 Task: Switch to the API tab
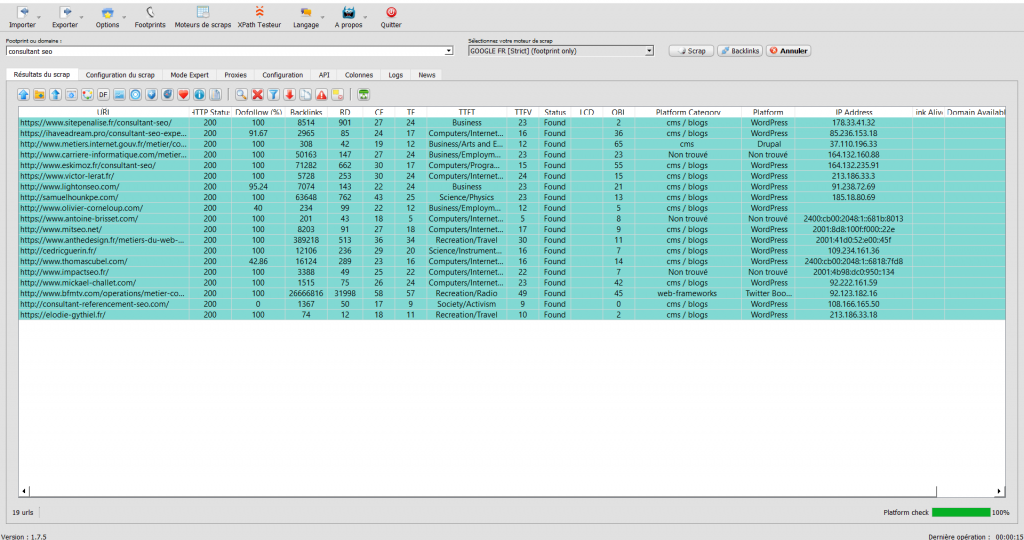[x=324, y=75]
